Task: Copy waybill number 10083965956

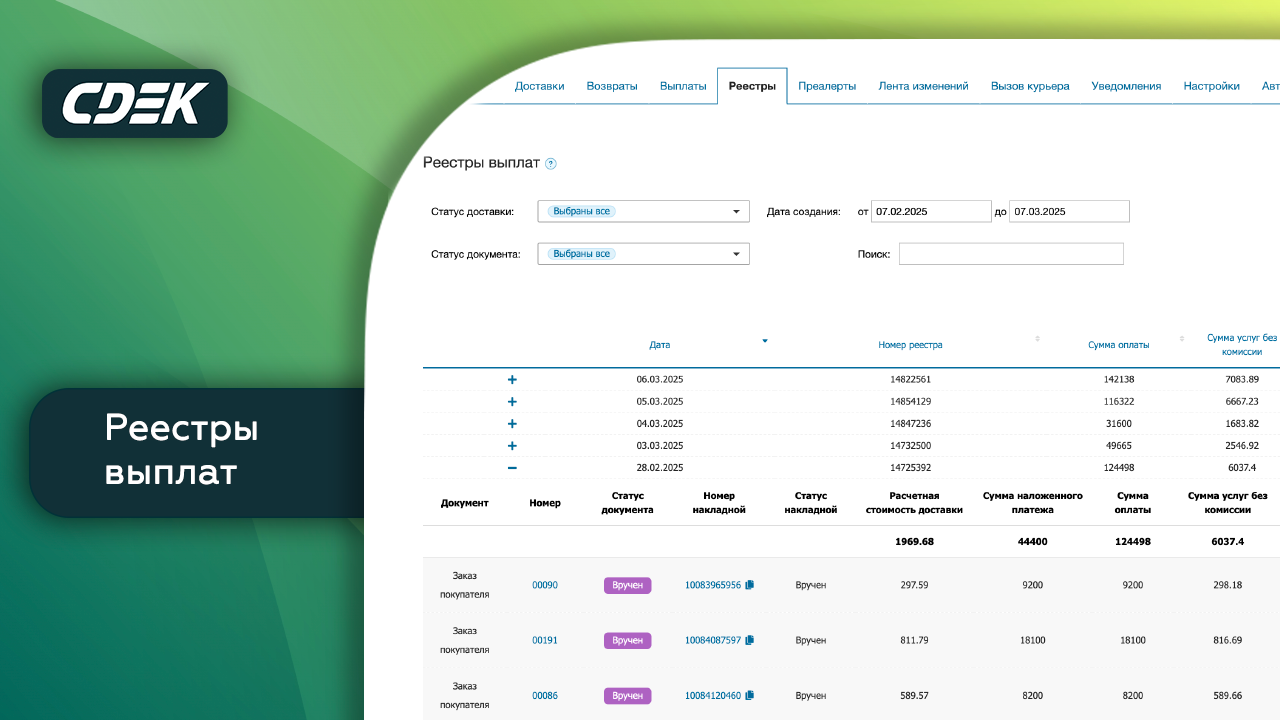Action: 750,585
